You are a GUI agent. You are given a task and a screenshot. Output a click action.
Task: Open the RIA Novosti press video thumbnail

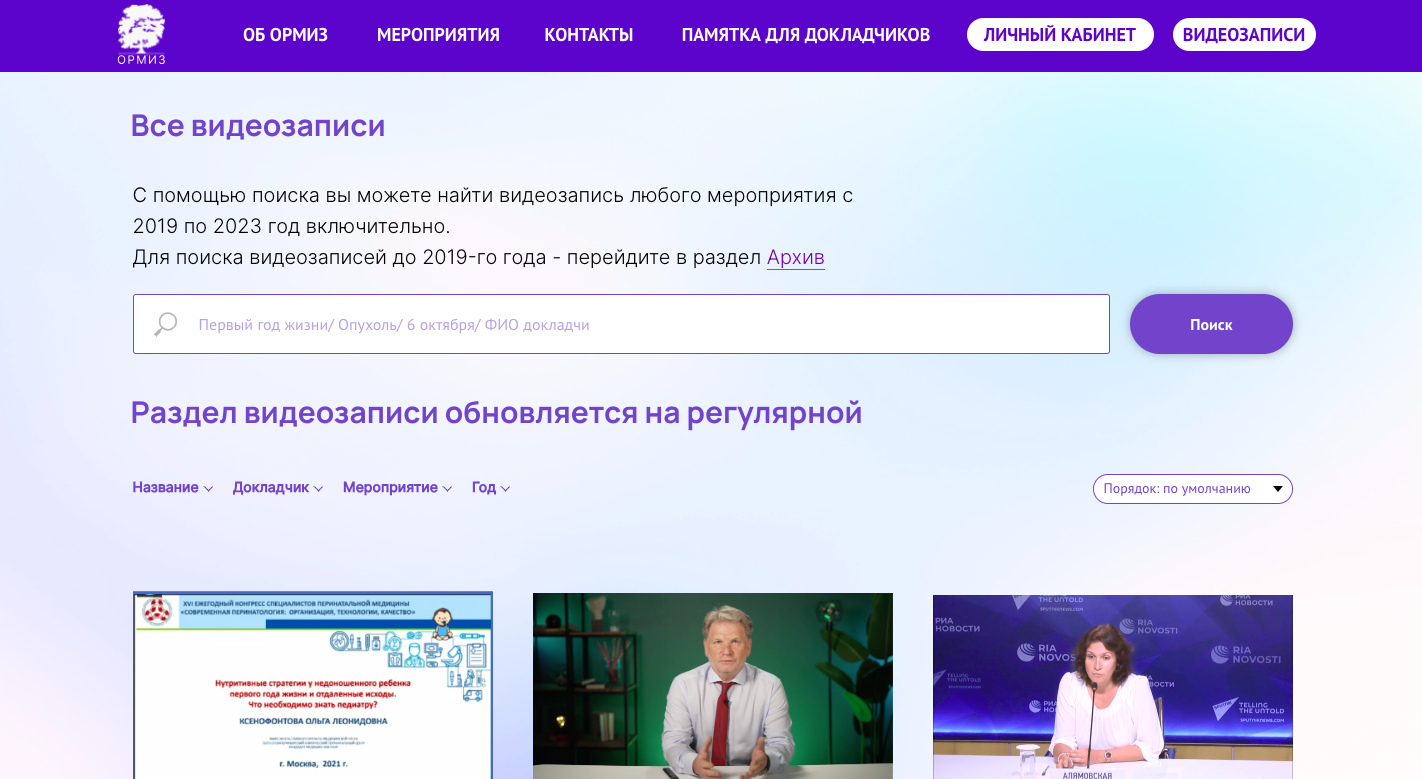1113,687
